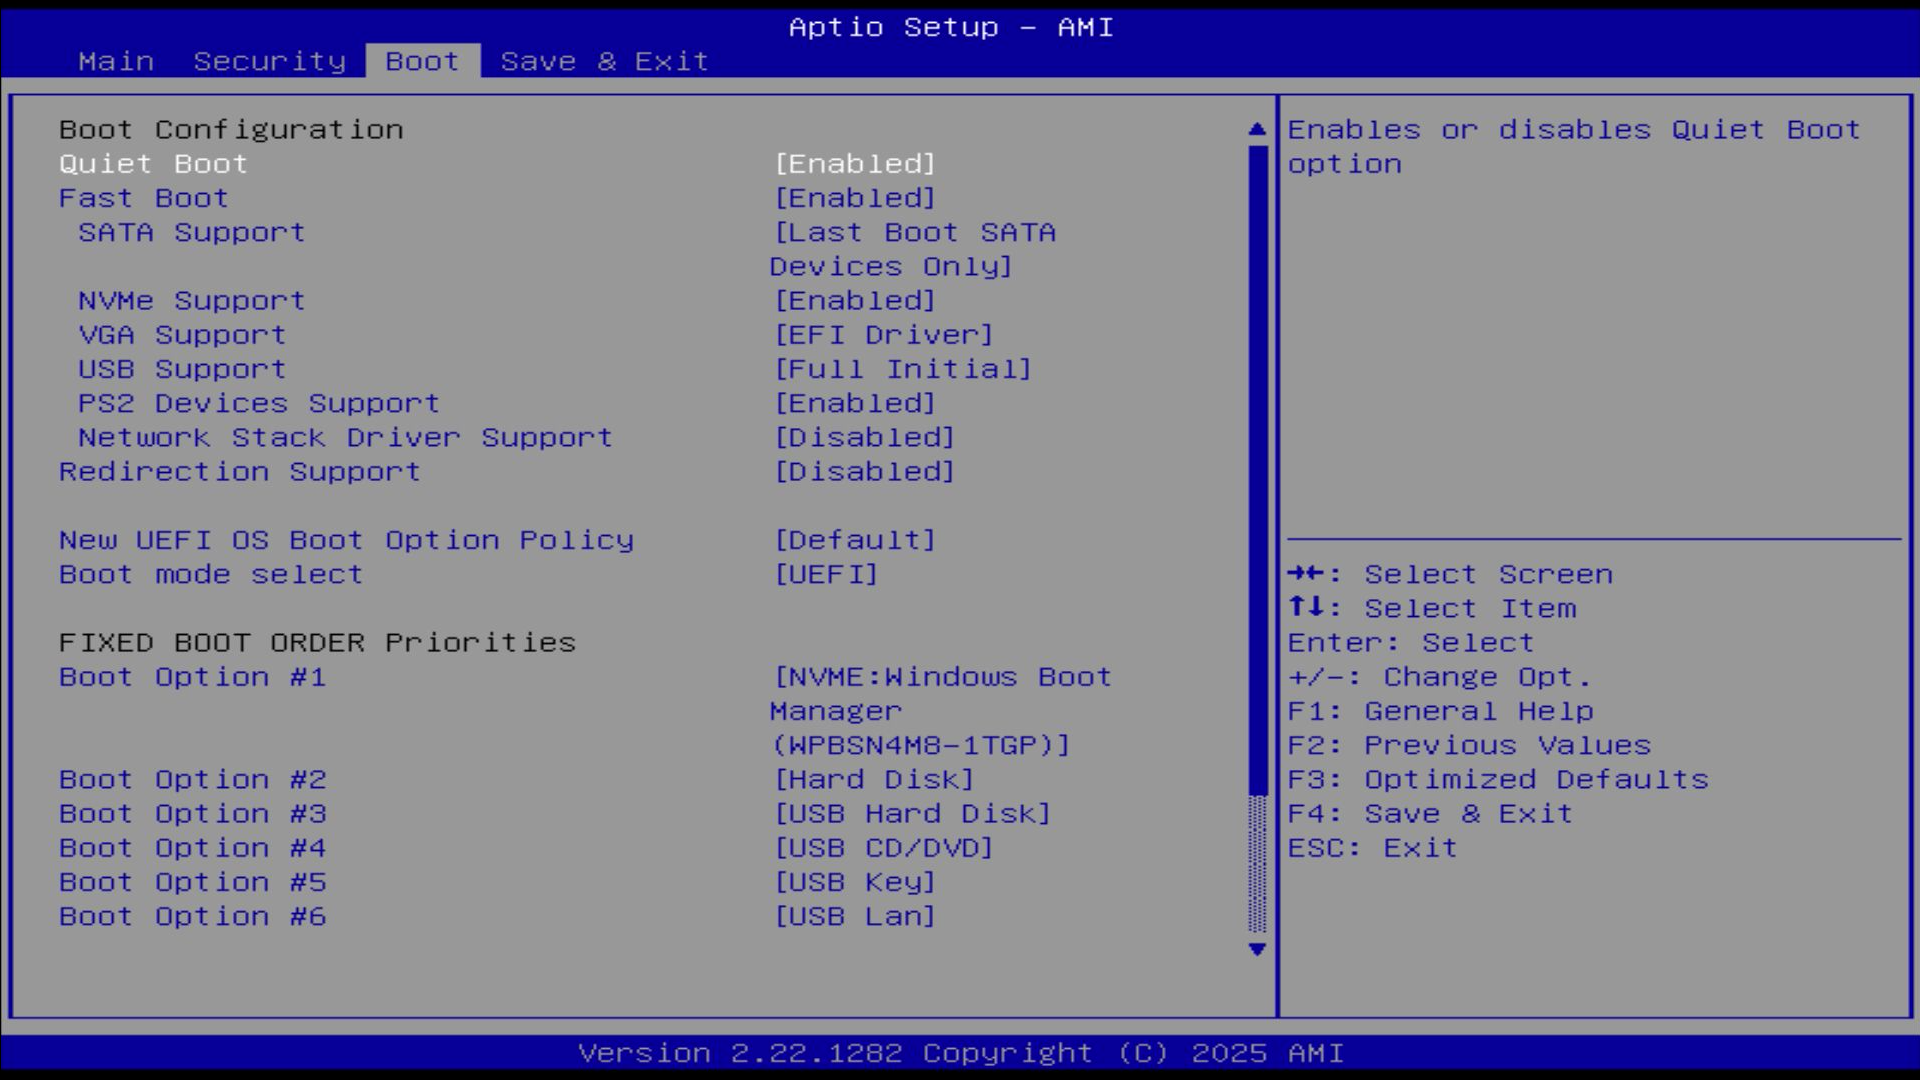
Task: Select the Redirection Support item
Action: coord(239,472)
